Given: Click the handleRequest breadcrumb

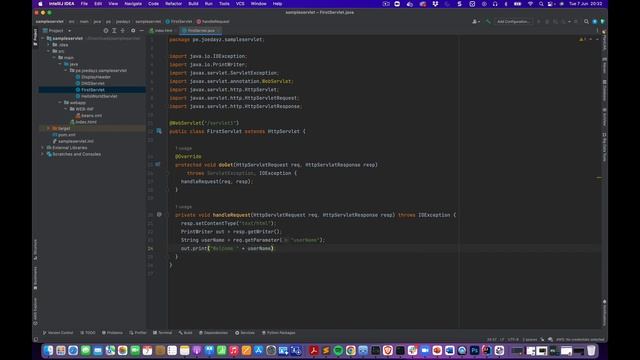Looking at the screenshot, I should [x=213, y=21].
